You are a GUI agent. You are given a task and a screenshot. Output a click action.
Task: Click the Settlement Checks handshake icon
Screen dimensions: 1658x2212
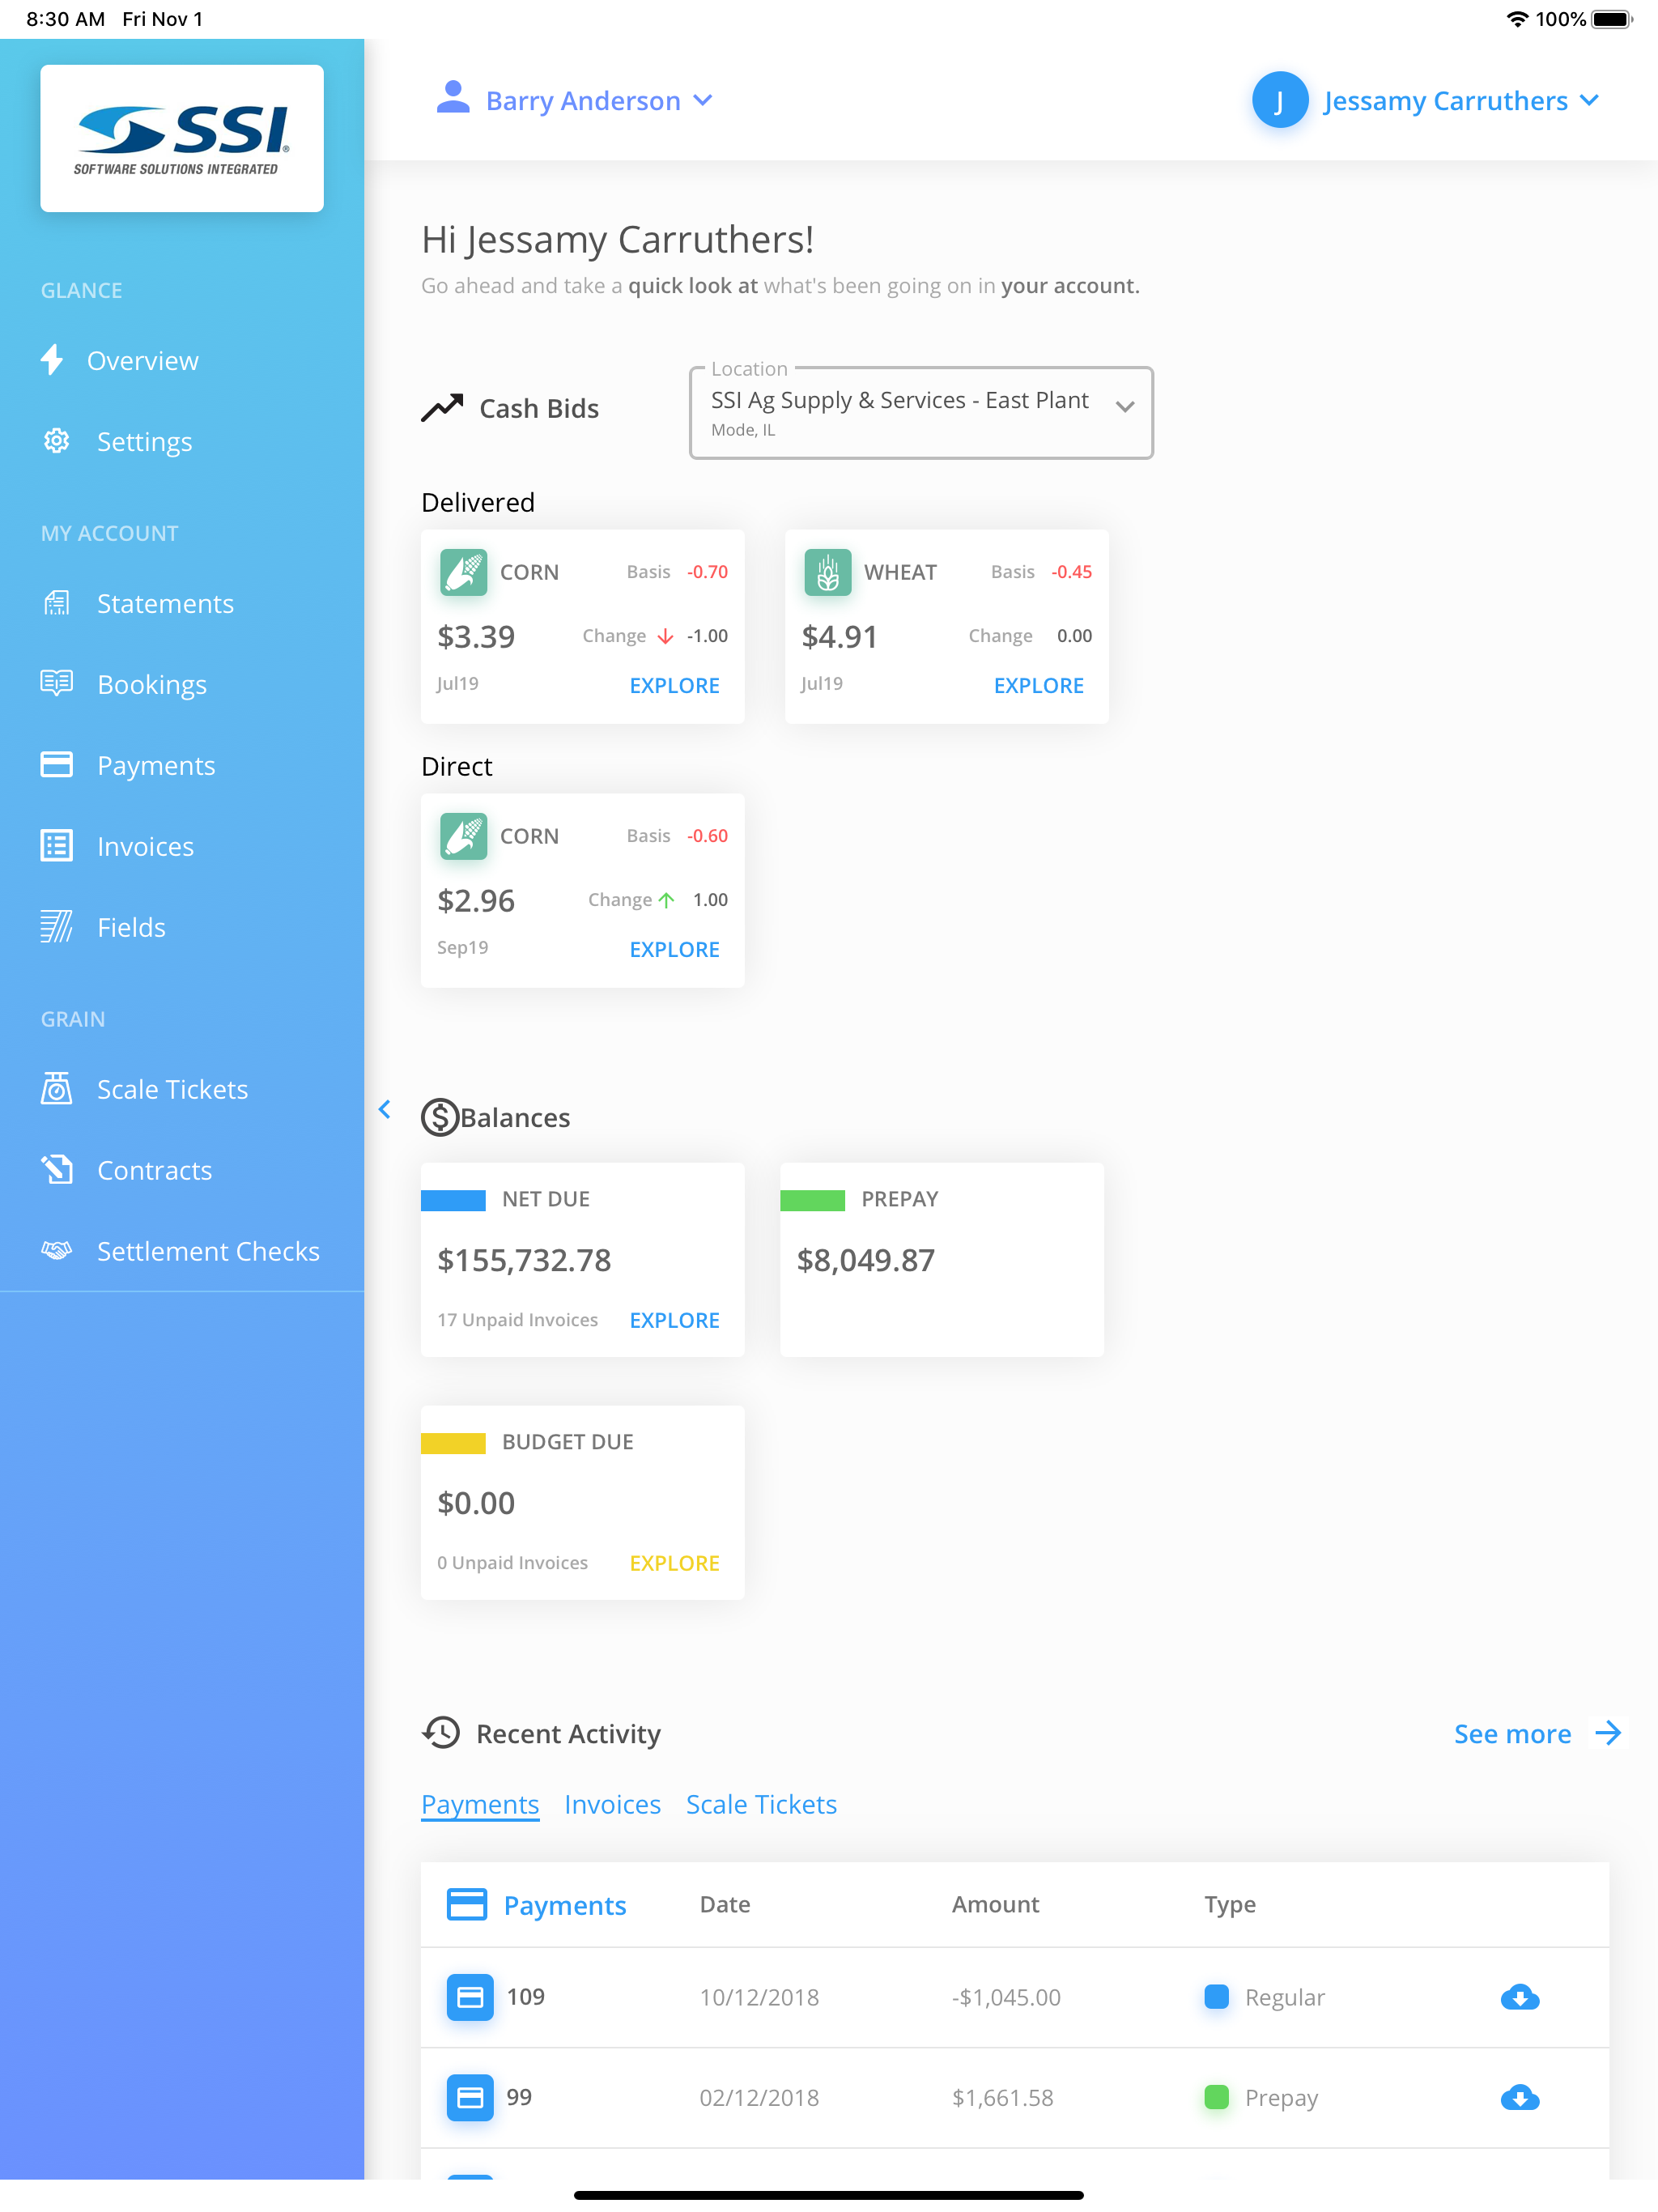tap(56, 1250)
